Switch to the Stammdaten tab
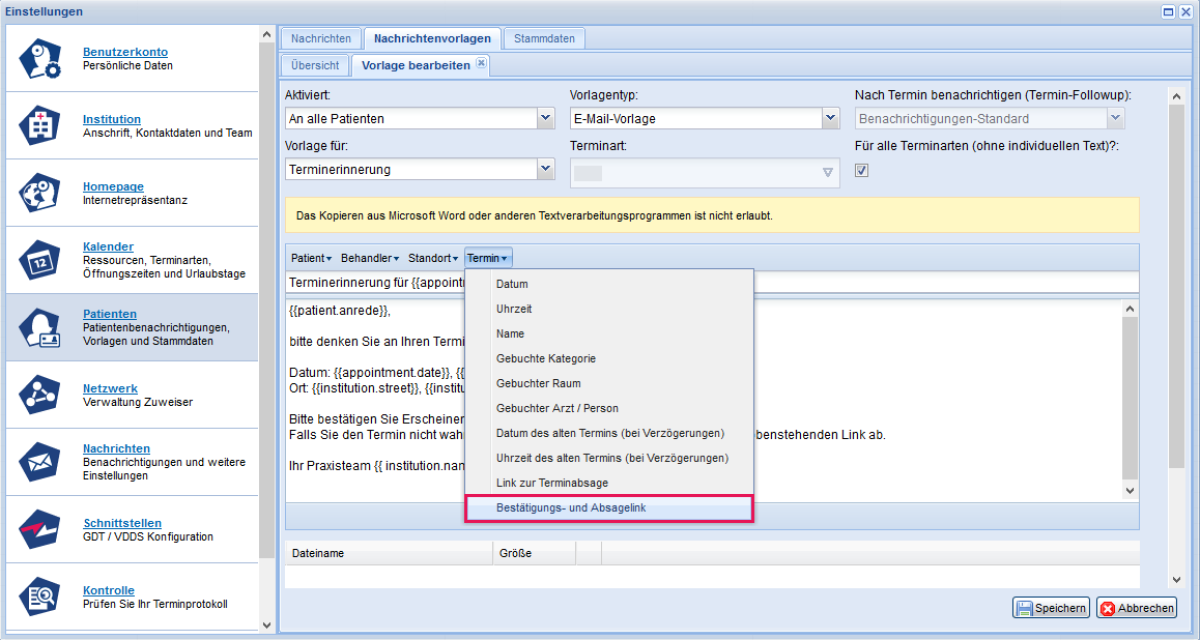 544,38
